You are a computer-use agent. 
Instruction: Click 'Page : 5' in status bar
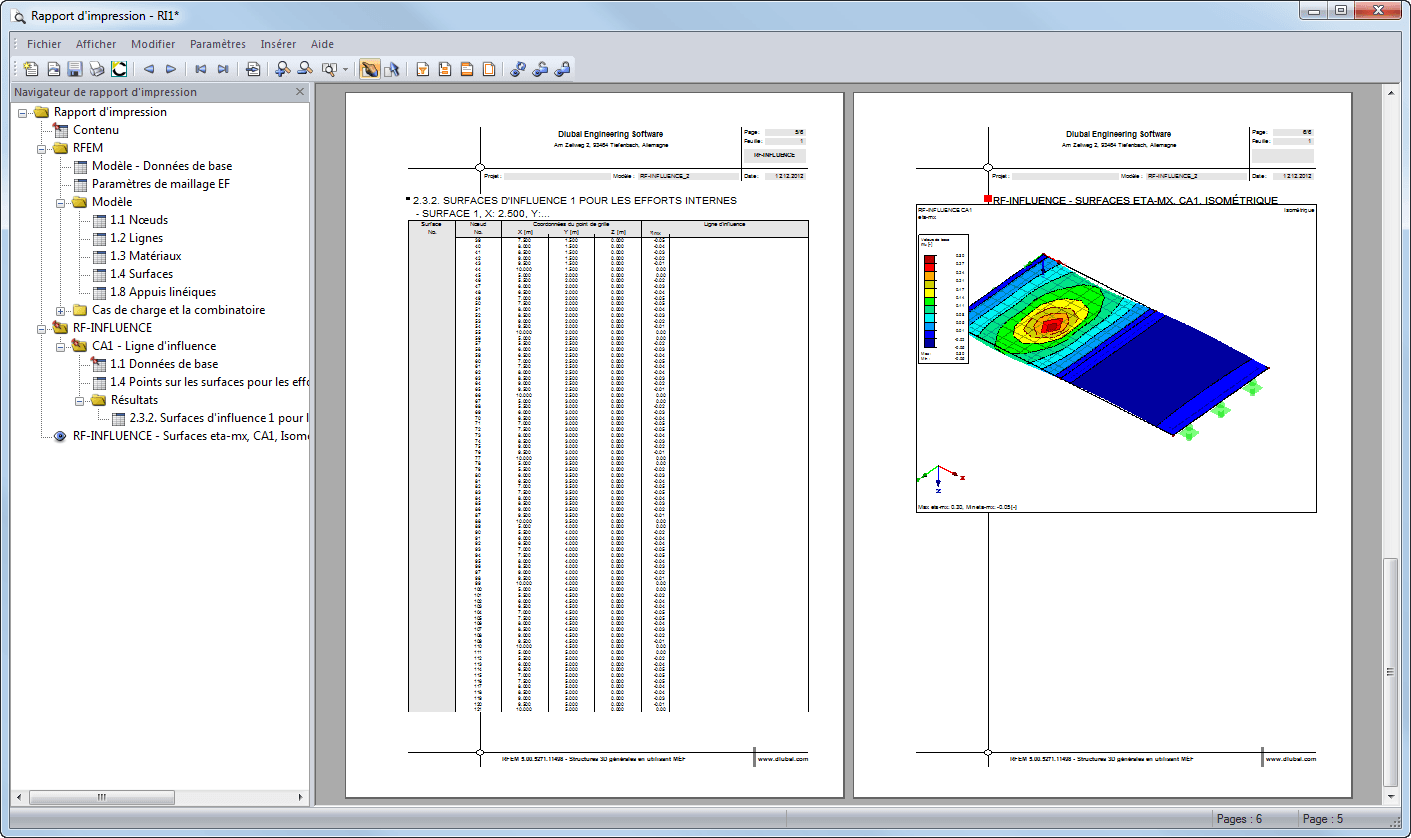click(x=1322, y=819)
